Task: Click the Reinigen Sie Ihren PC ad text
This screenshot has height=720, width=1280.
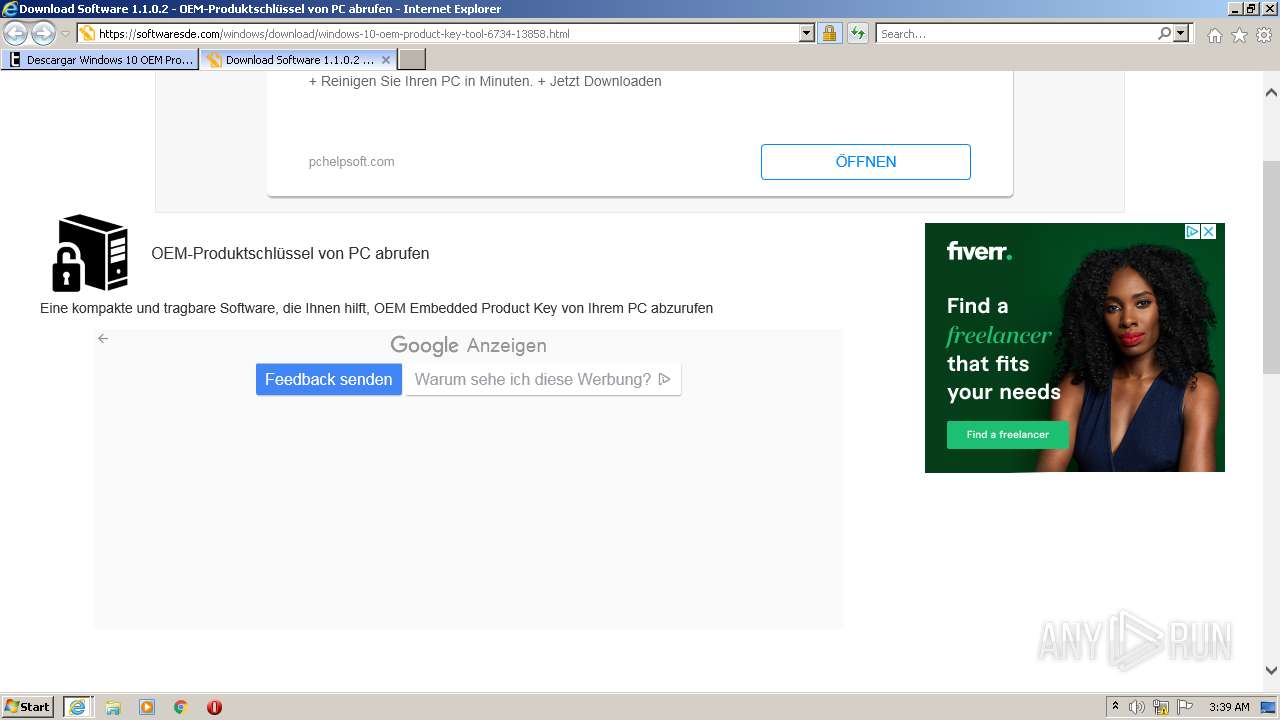Action: coord(485,81)
